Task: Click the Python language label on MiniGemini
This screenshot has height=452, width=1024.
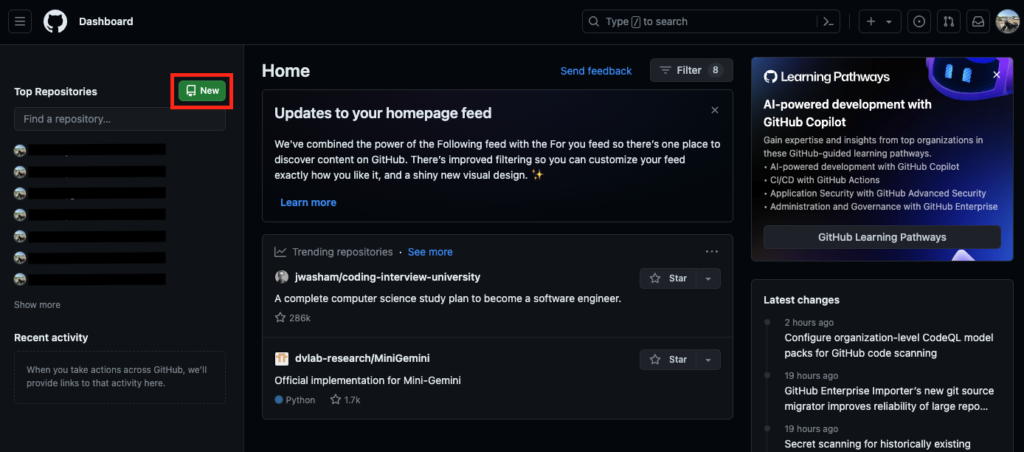Action: point(295,400)
